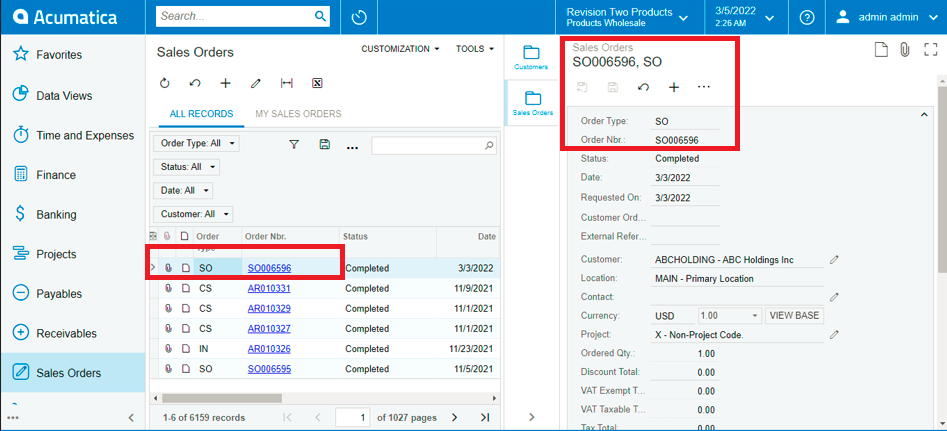
Task: Add a new record in list toolbar
Action: pos(225,83)
